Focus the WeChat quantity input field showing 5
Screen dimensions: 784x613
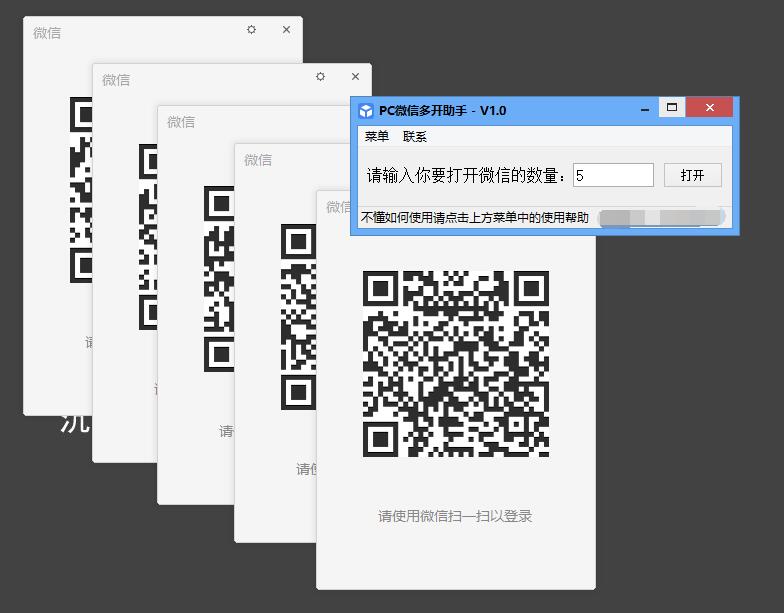(613, 175)
